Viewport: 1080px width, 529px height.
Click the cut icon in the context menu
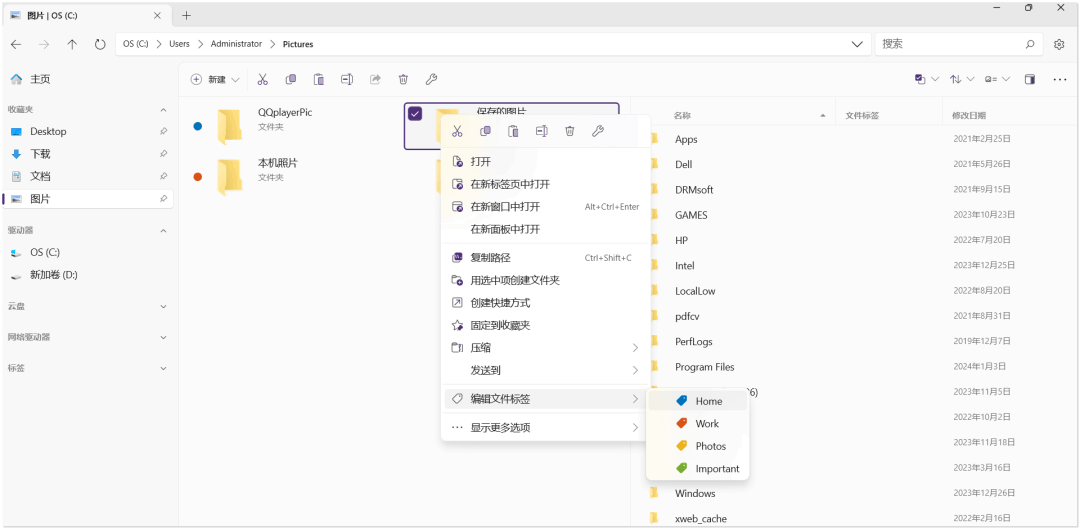point(457,131)
